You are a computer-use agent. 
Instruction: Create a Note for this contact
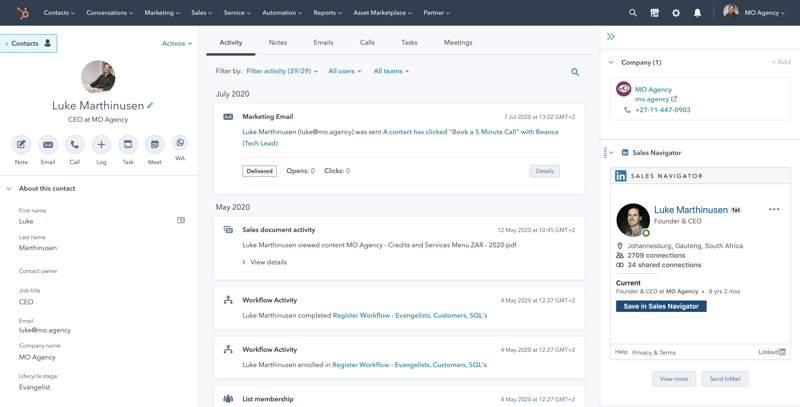[21, 145]
